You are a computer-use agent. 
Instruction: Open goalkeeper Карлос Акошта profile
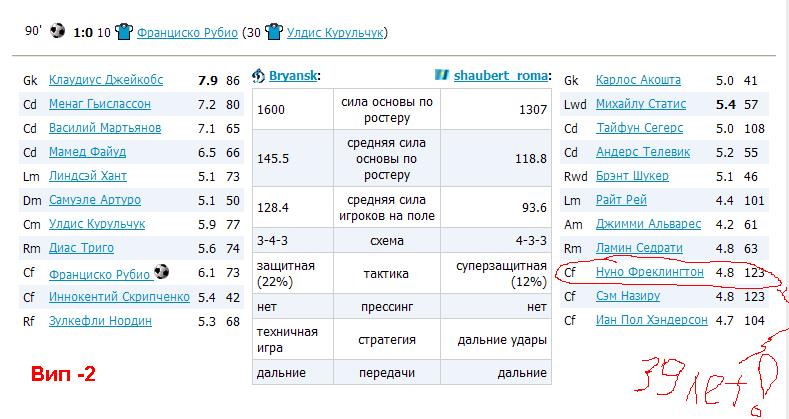(x=638, y=80)
